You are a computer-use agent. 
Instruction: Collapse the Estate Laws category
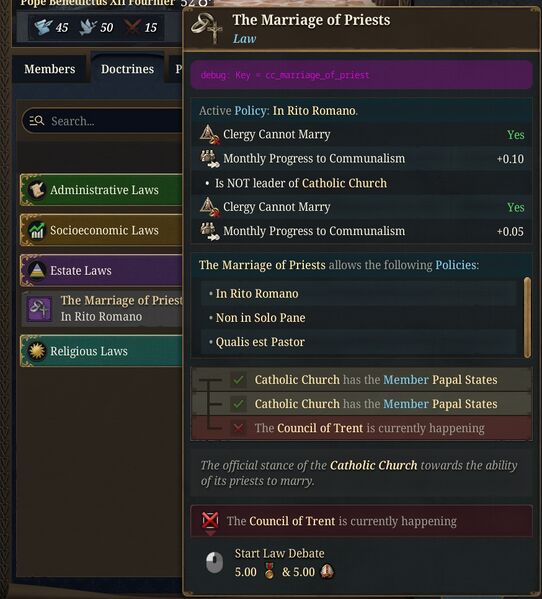tap(101, 270)
